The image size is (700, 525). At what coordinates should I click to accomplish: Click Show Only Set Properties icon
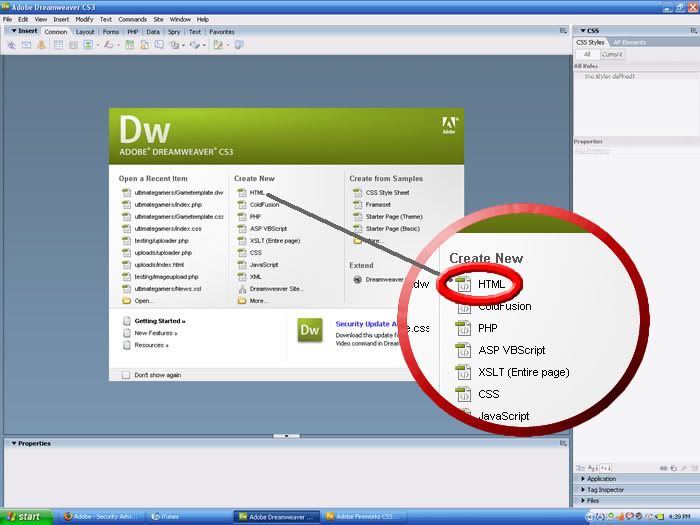point(606,468)
